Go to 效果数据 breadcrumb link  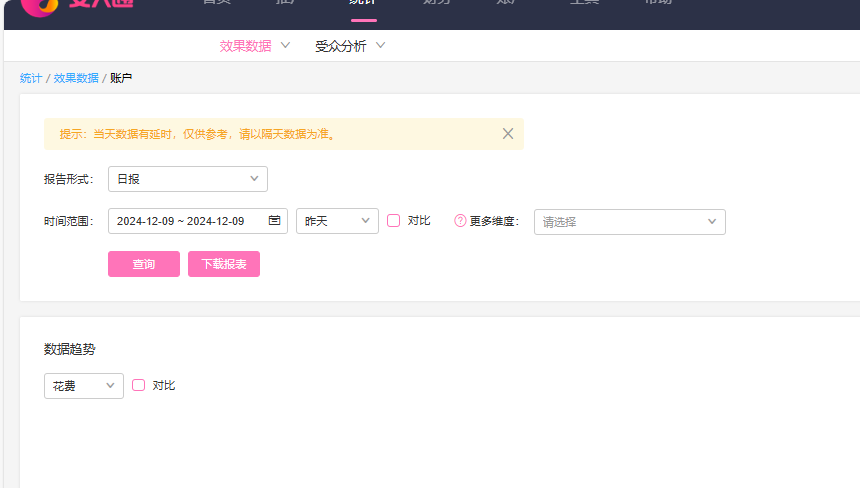76,78
